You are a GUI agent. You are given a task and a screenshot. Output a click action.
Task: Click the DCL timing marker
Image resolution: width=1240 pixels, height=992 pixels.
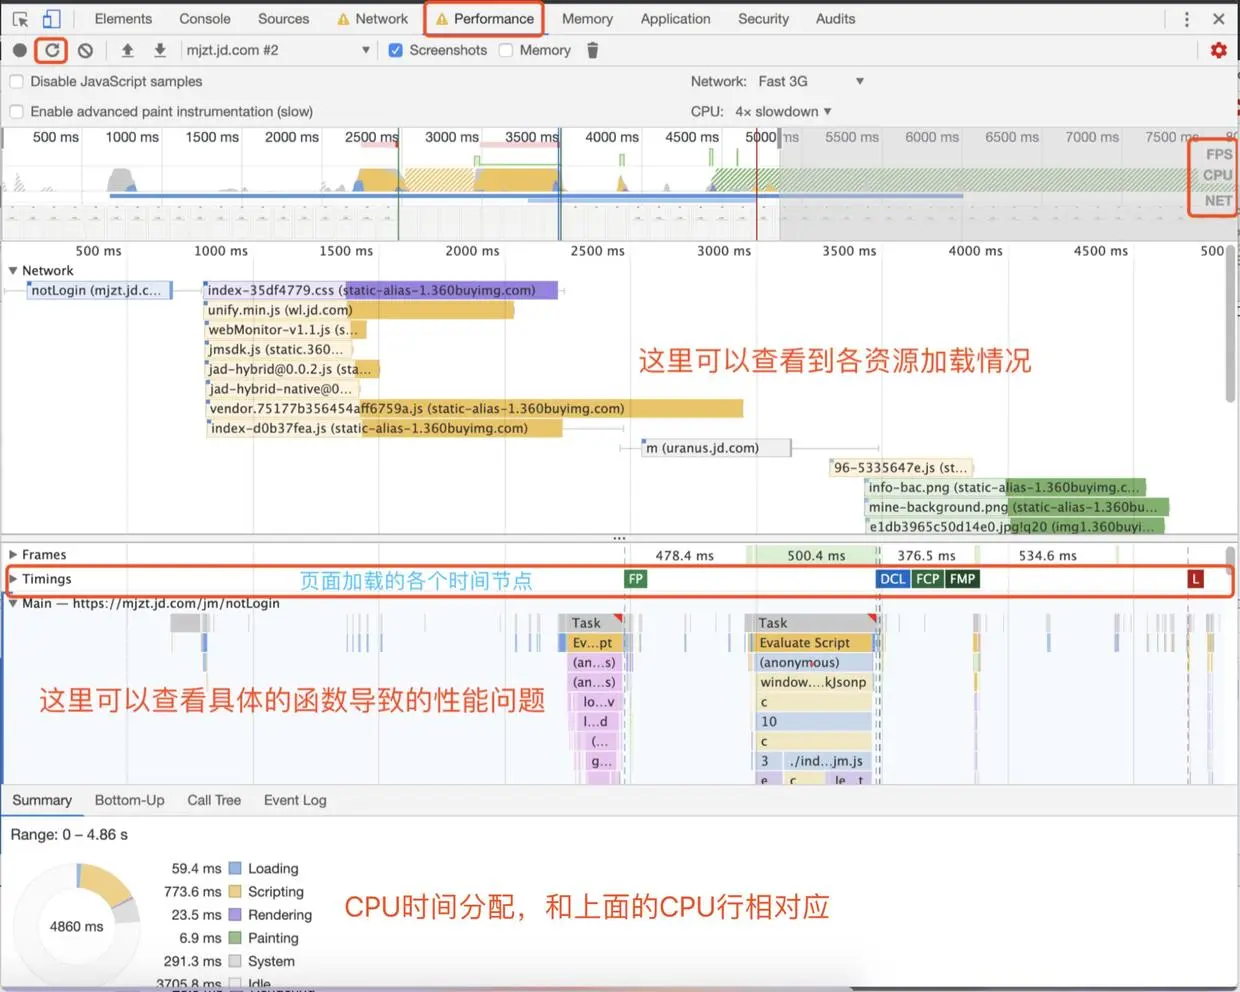coord(893,579)
